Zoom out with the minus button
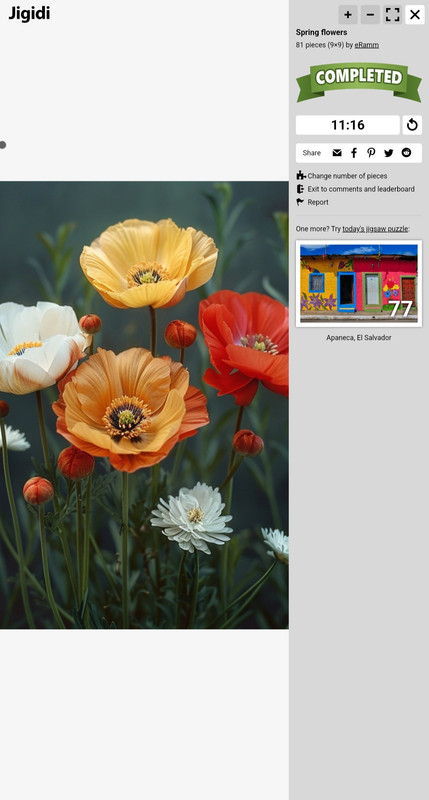Image resolution: width=429 pixels, height=800 pixels. click(370, 15)
